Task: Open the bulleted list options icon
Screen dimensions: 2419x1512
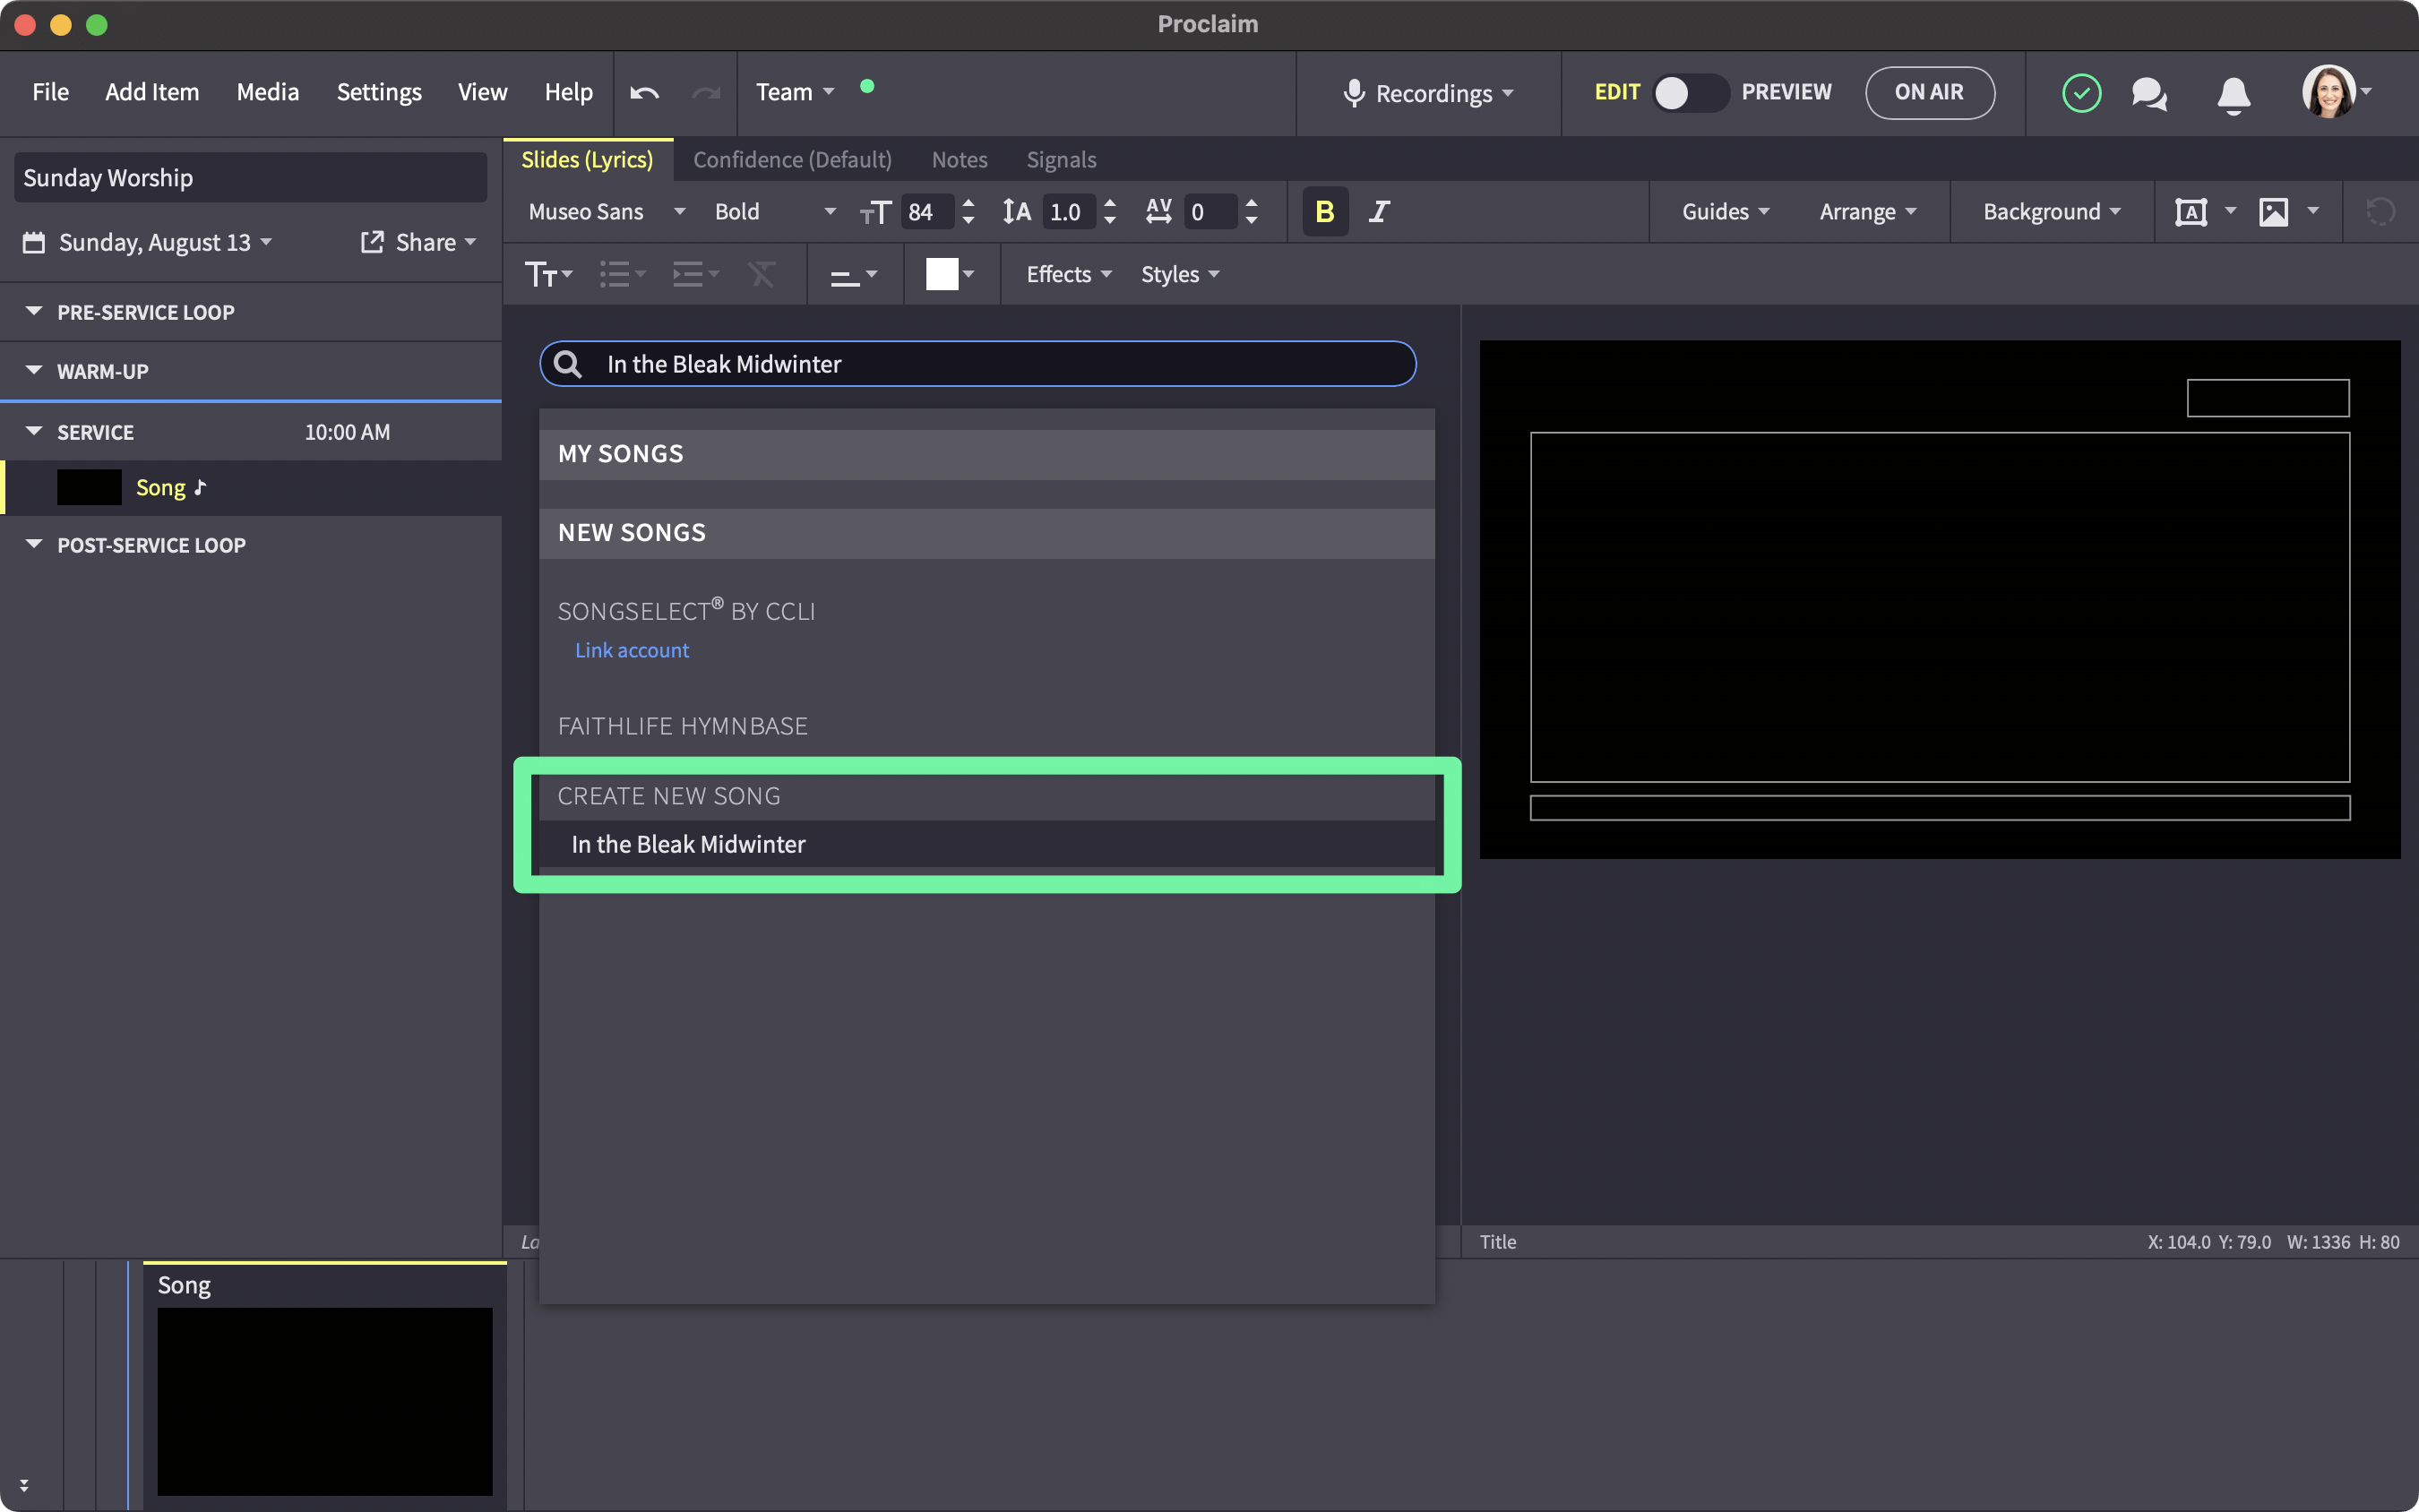Action: pyautogui.click(x=622, y=274)
